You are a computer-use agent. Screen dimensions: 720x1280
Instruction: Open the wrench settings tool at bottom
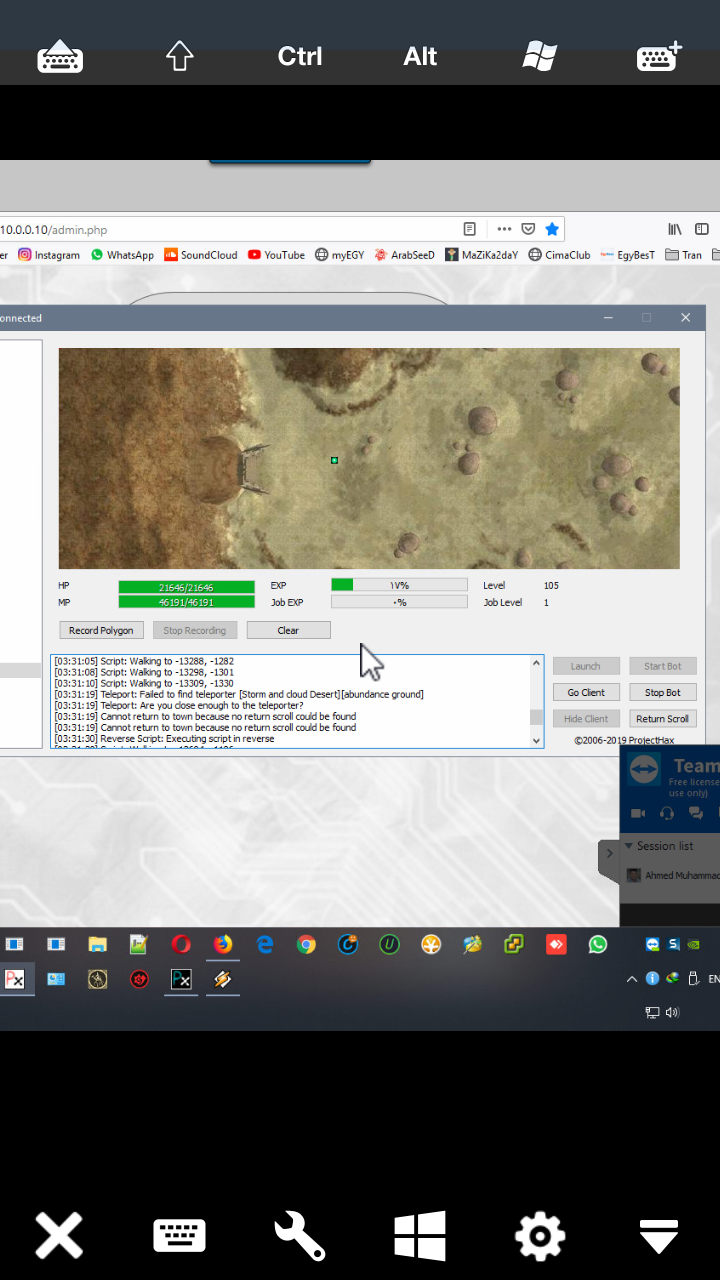(299, 1236)
